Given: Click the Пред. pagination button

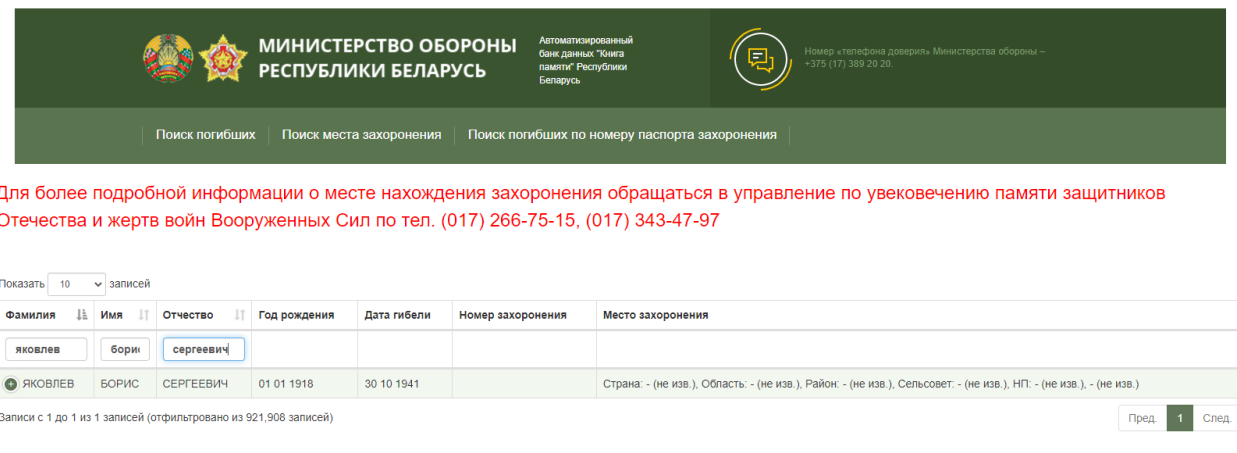Looking at the screenshot, I should 1142,418.
